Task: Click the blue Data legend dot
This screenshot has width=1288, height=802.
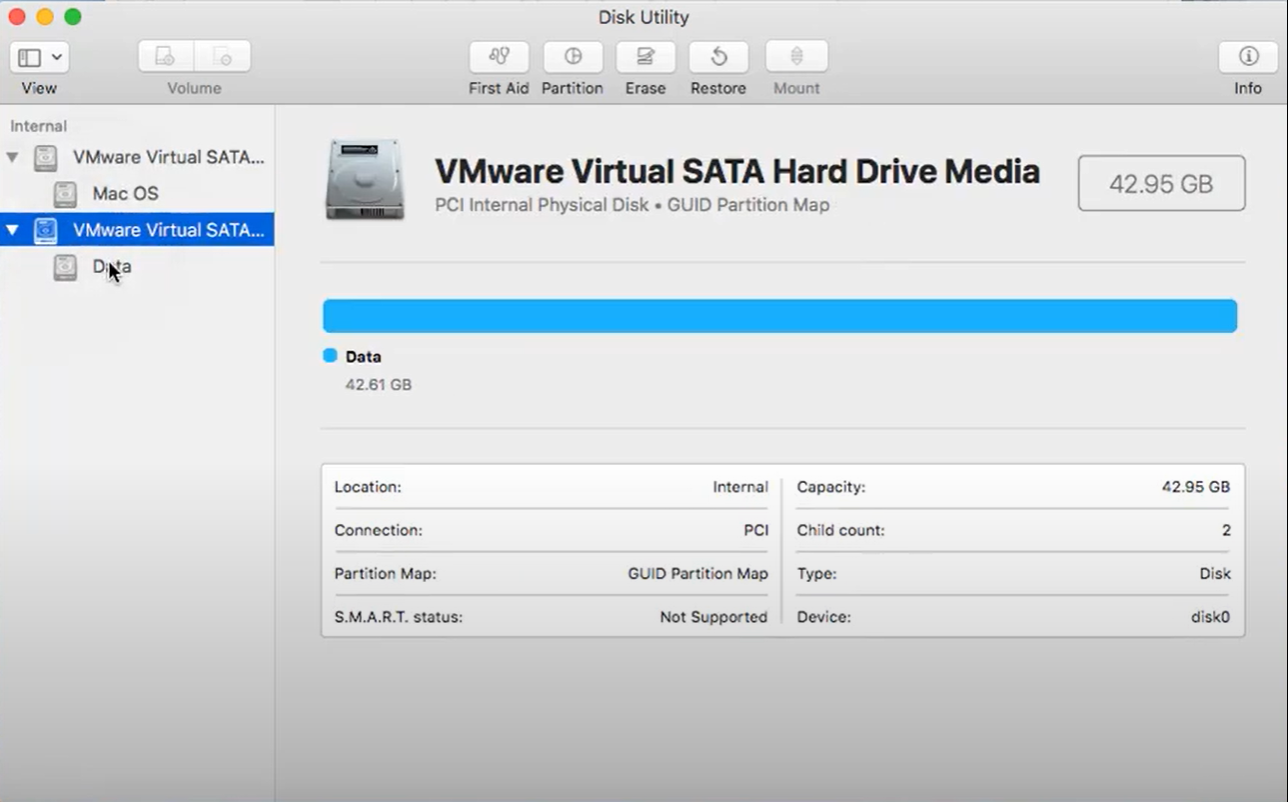Action: (x=330, y=355)
